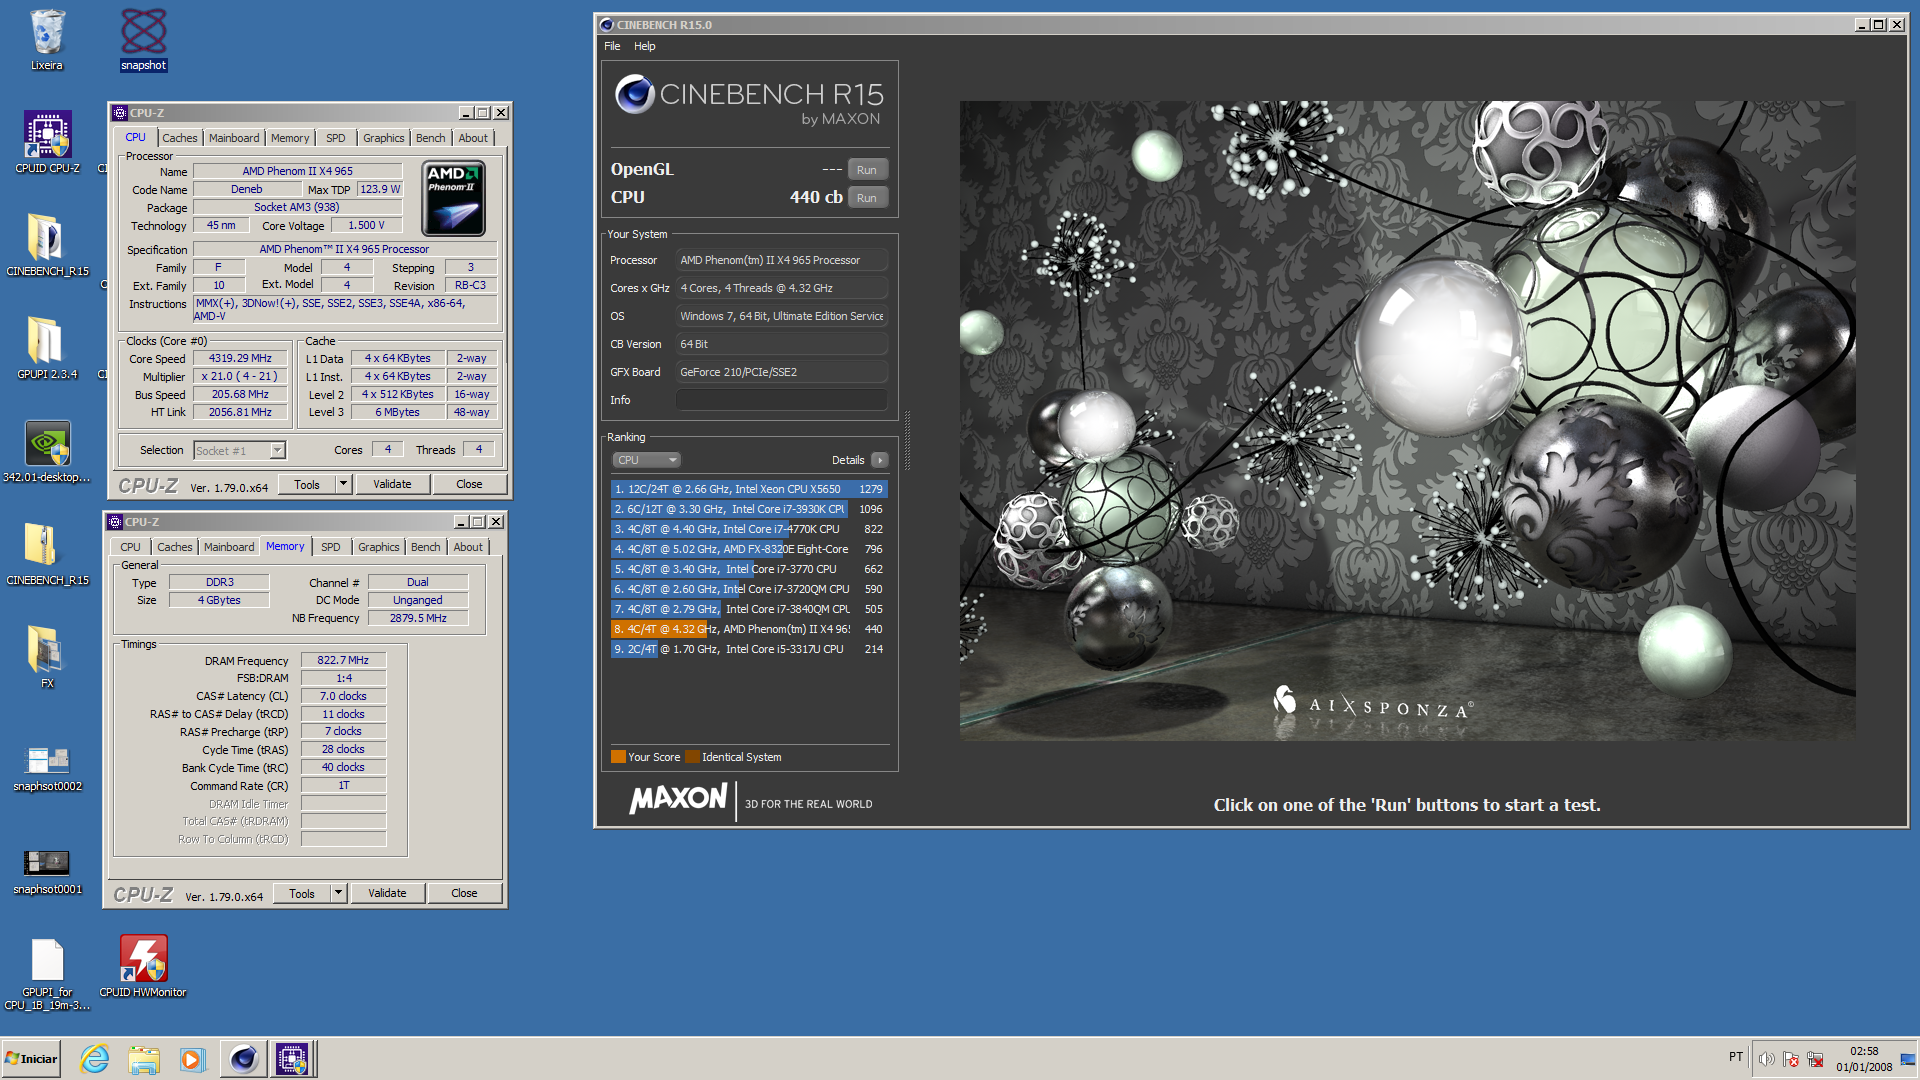Click Close button in lower CPU-Z window
This screenshot has width=1920, height=1080.
pyautogui.click(x=464, y=893)
